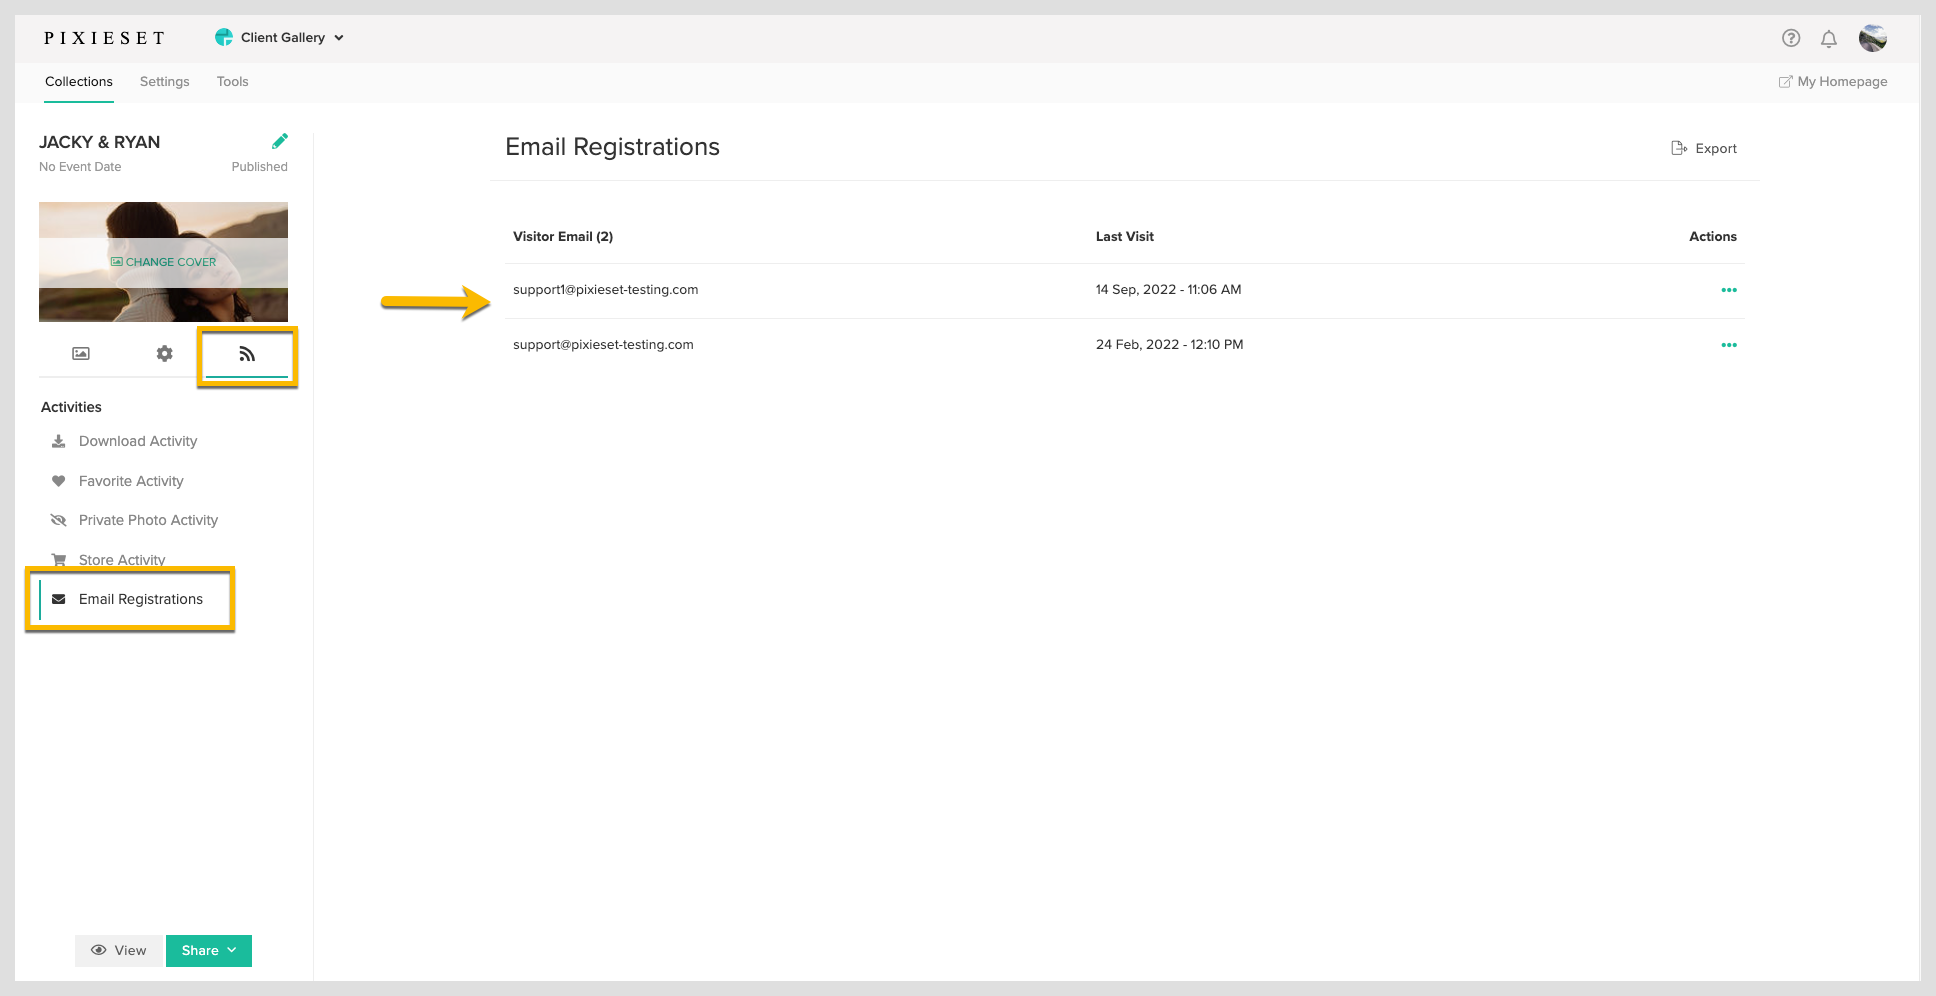Click the No Event Date label
1936x996 pixels.
tap(80, 167)
